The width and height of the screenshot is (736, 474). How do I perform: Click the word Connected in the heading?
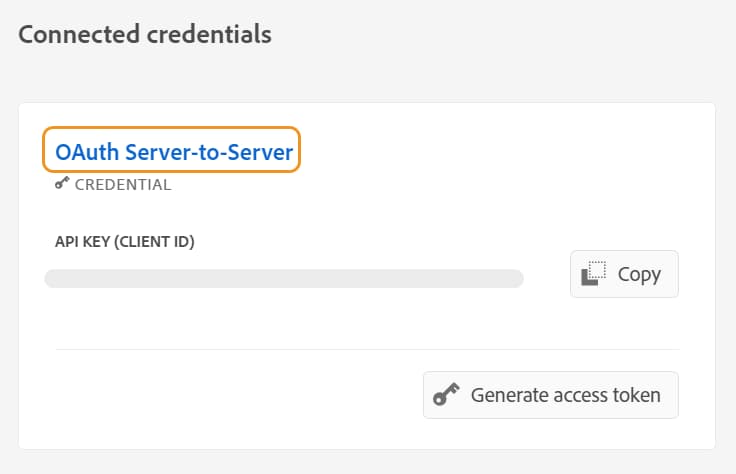[75, 34]
